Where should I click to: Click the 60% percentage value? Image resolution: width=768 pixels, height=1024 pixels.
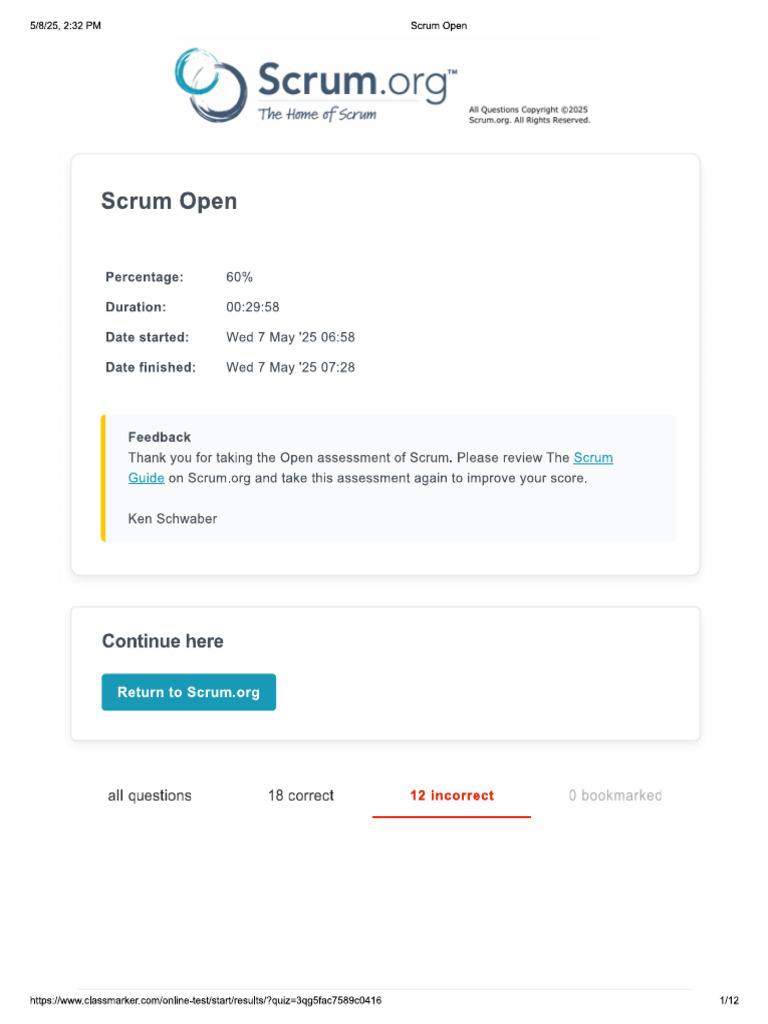tap(240, 277)
